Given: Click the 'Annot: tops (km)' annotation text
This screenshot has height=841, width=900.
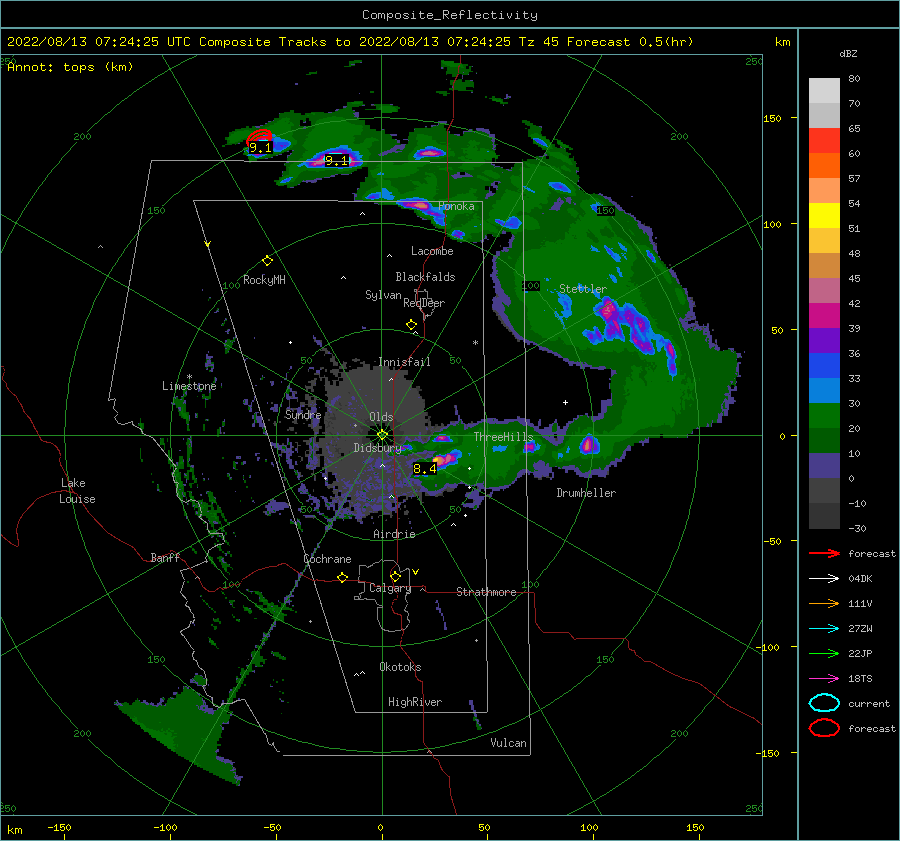Looking at the screenshot, I should click(x=70, y=67).
